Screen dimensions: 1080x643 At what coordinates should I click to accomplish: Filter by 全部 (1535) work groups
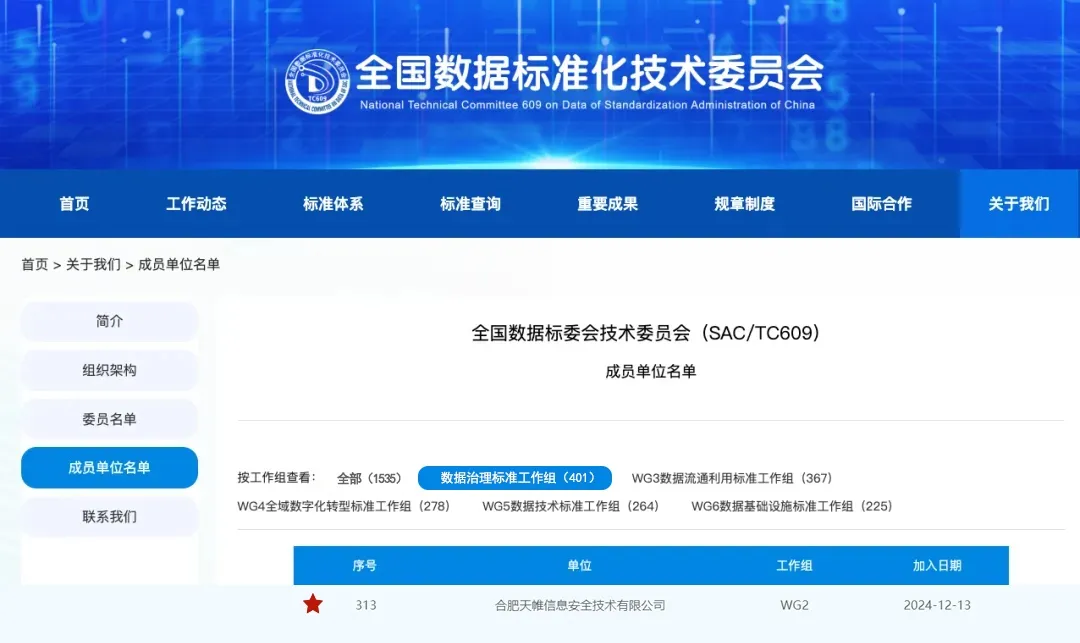coord(369,479)
